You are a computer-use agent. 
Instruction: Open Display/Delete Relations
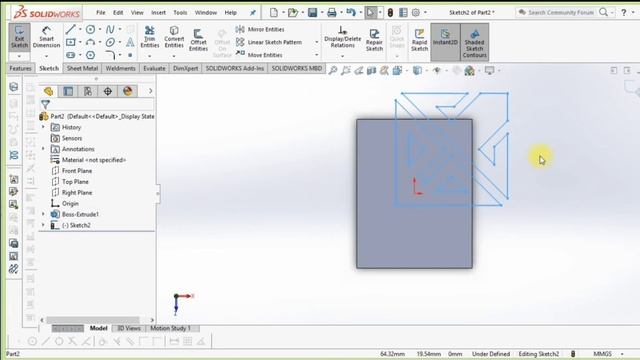(x=342, y=37)
